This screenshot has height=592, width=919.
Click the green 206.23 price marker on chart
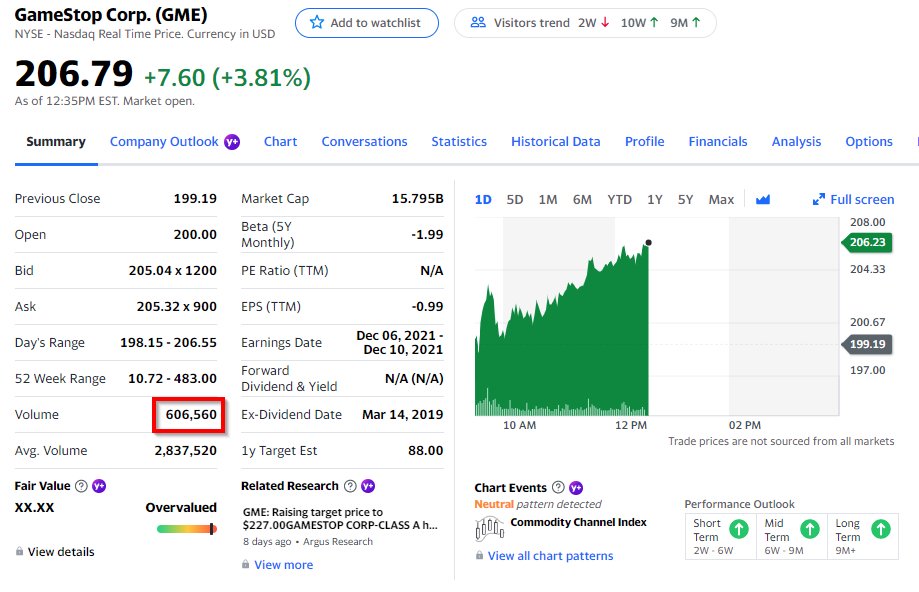point(867,243)
